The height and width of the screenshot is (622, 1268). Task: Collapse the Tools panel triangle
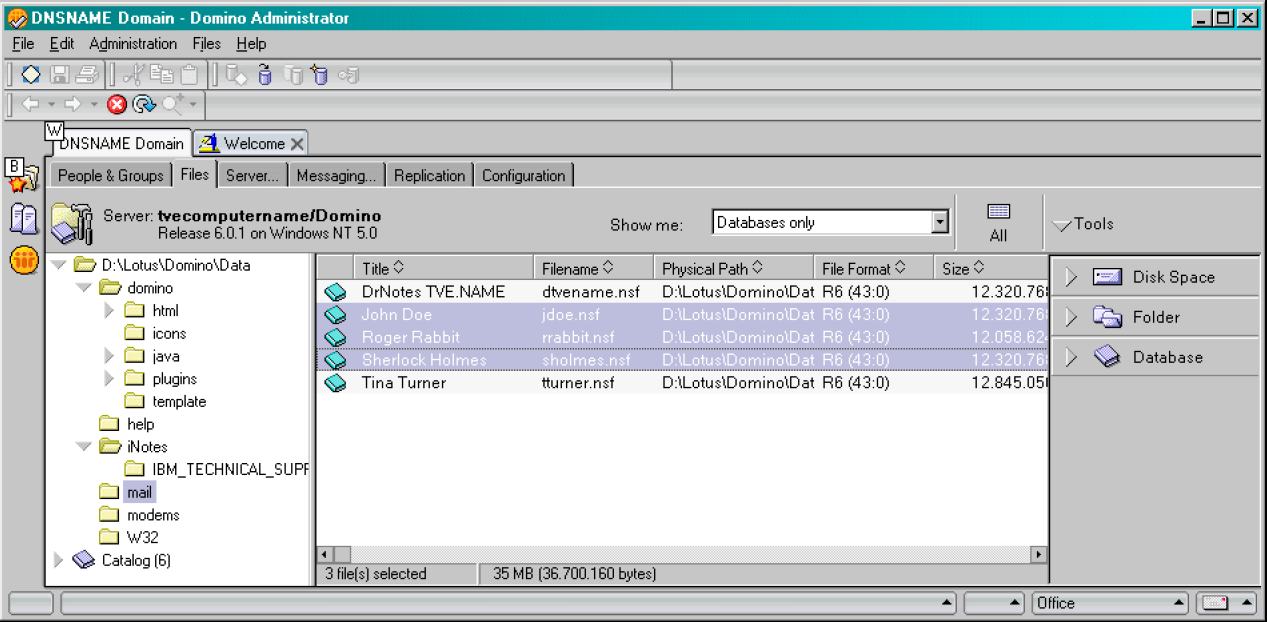(x=1062, y=226)
